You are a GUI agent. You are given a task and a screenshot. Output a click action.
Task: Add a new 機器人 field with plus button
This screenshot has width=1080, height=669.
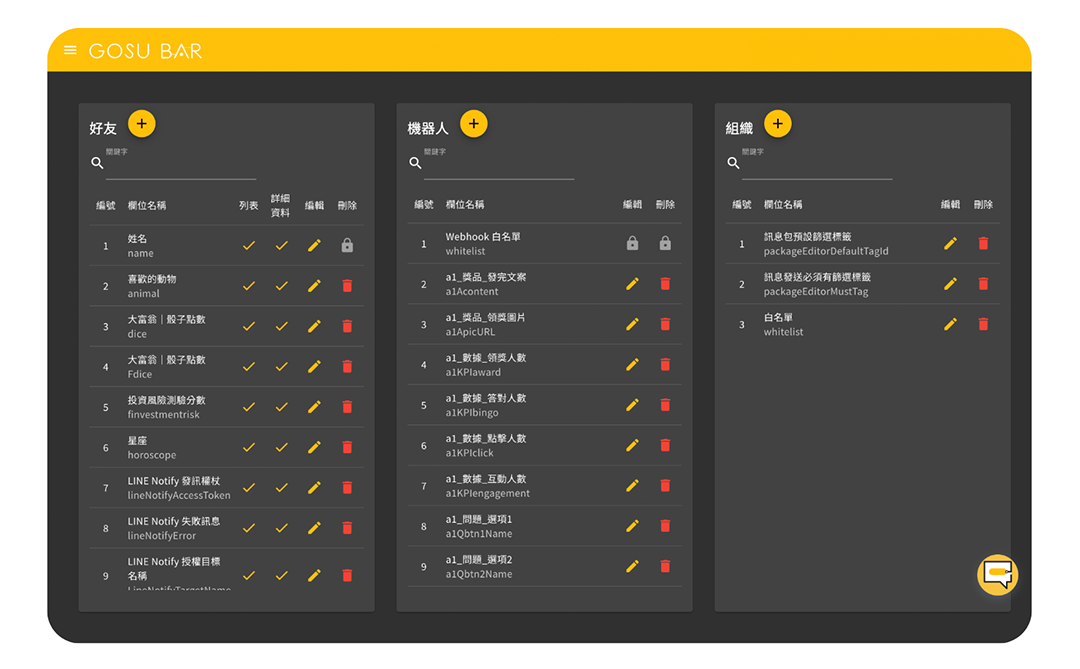click(x=474, y=124)
